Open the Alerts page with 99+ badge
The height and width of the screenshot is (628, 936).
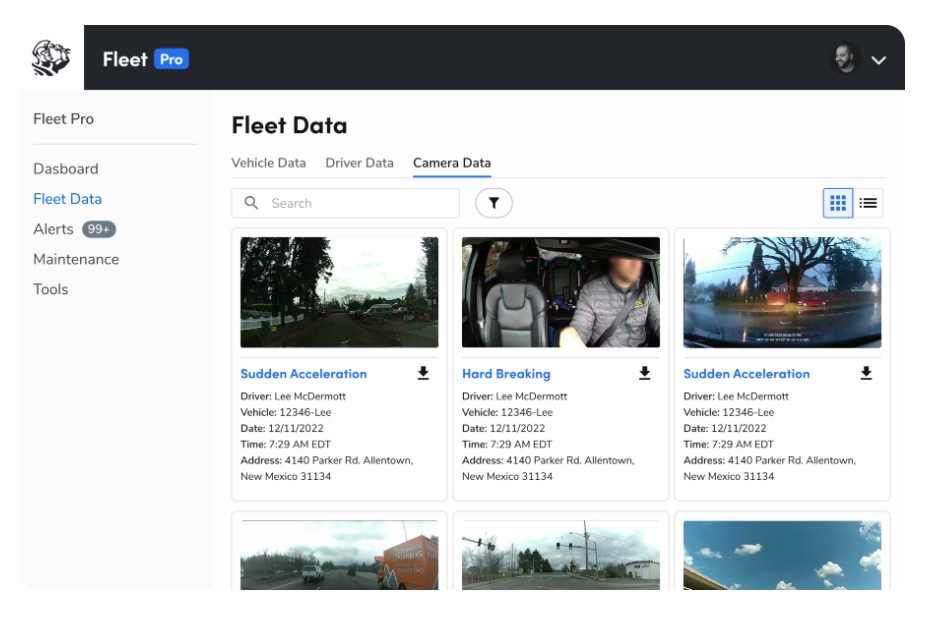pos(55,228)
